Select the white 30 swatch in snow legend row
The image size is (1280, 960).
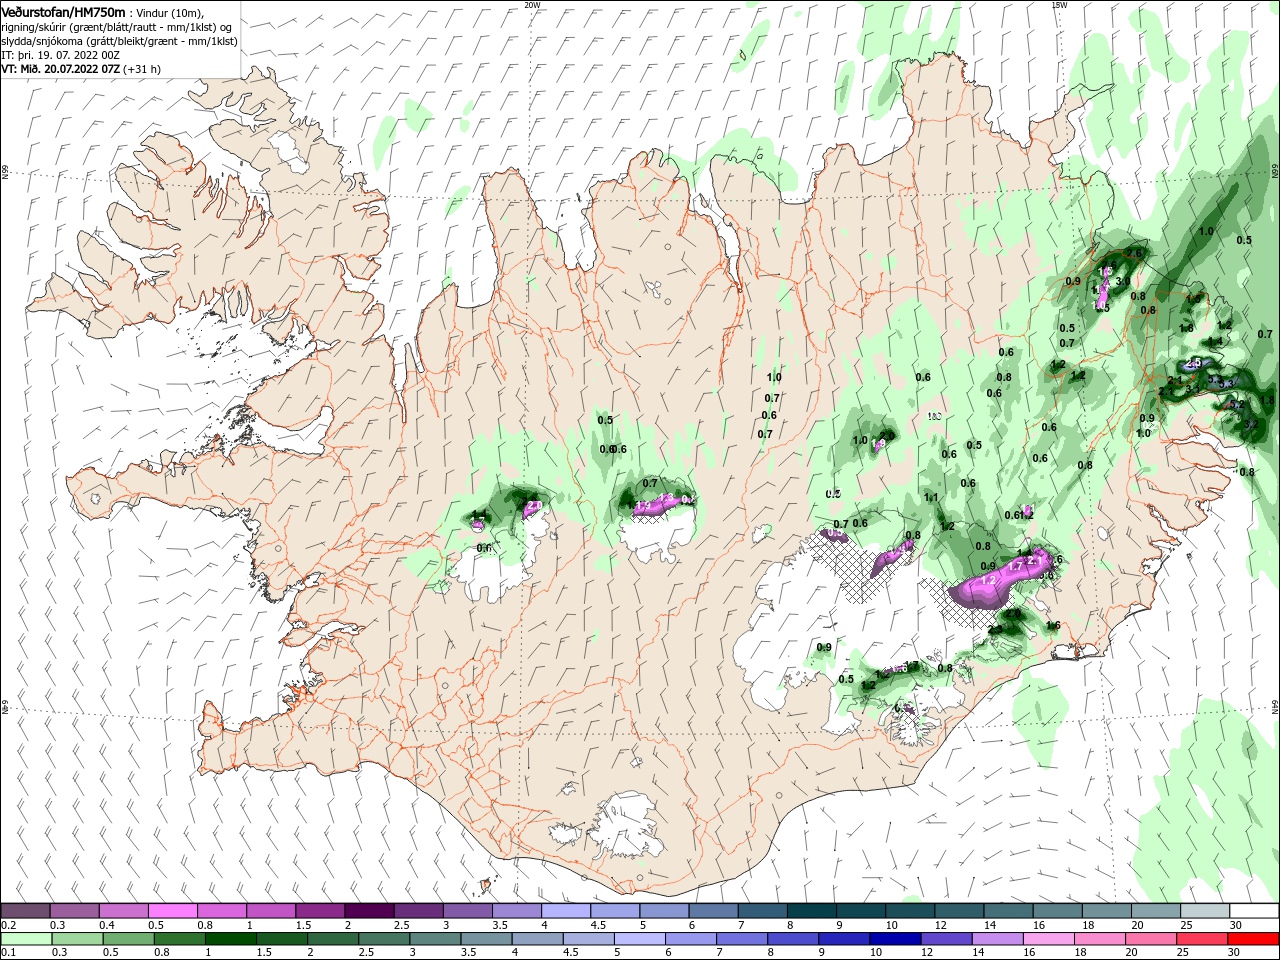tap(1254, 911)
